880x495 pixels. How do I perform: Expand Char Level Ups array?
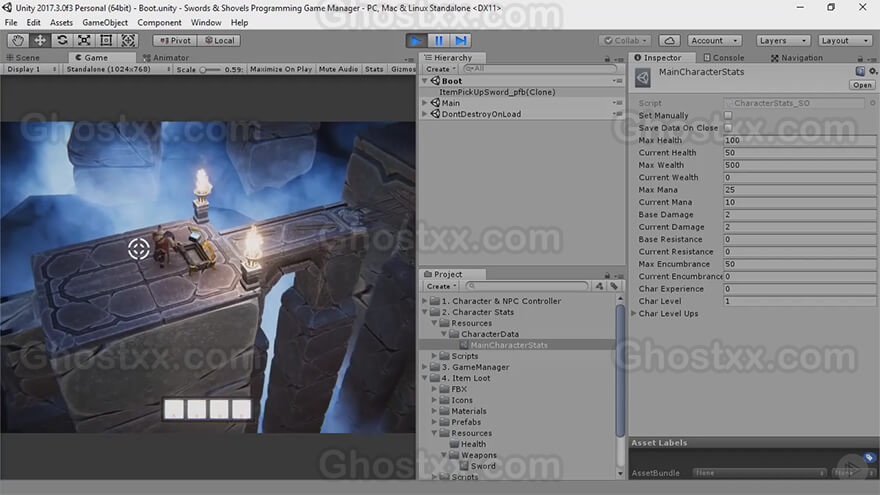(634, 313)
